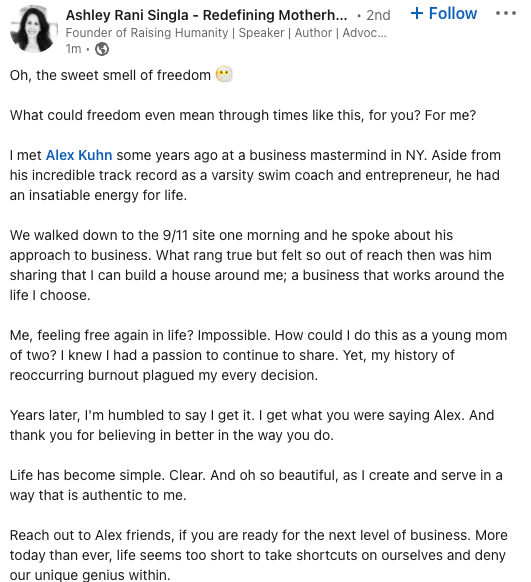Click the business mastermind in NY paragraph
Image resolution: width=531 pixels, height=582 pixels.
(x=255, y=175)
